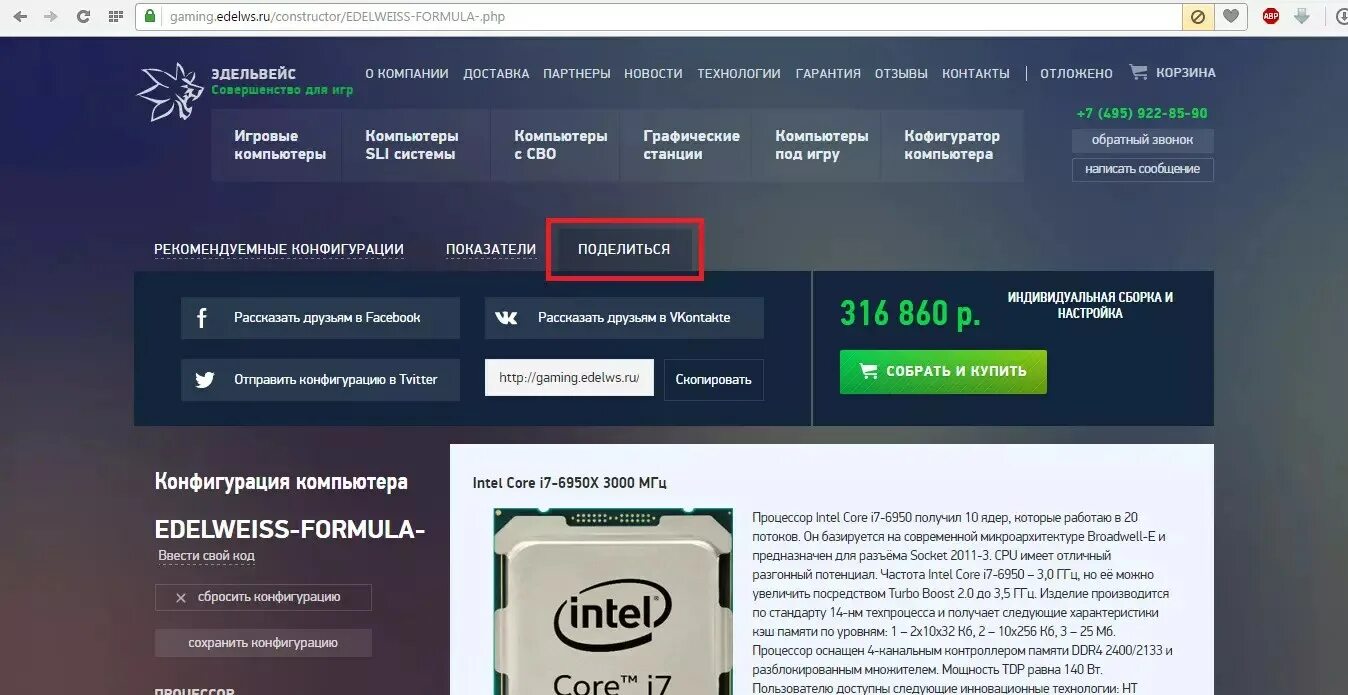This screenshot has height=695, width=1348.
Task: Click Рассказать друзьям в Facebook button
Action: click(x=320, y=318)
